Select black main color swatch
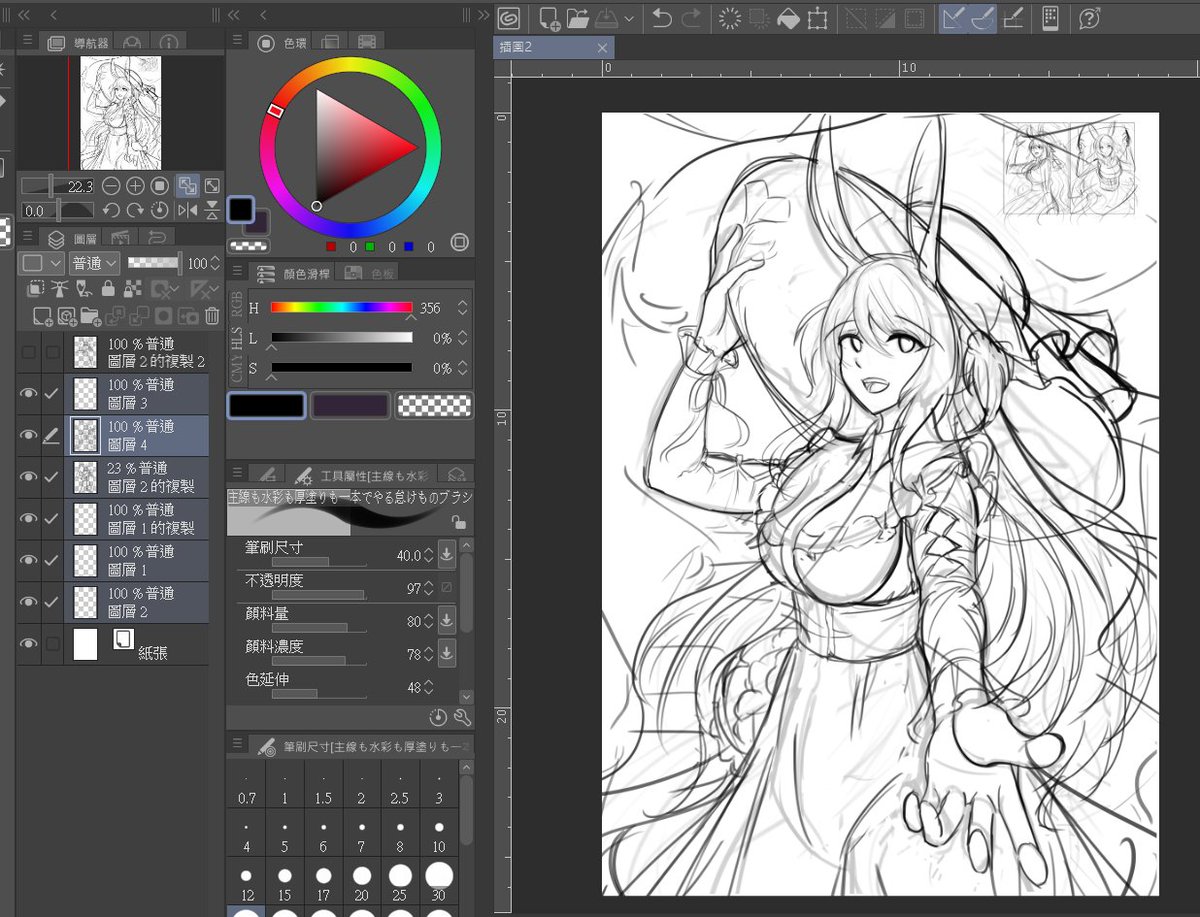Viewport: 1200px width, 917px height. (266, 405)
